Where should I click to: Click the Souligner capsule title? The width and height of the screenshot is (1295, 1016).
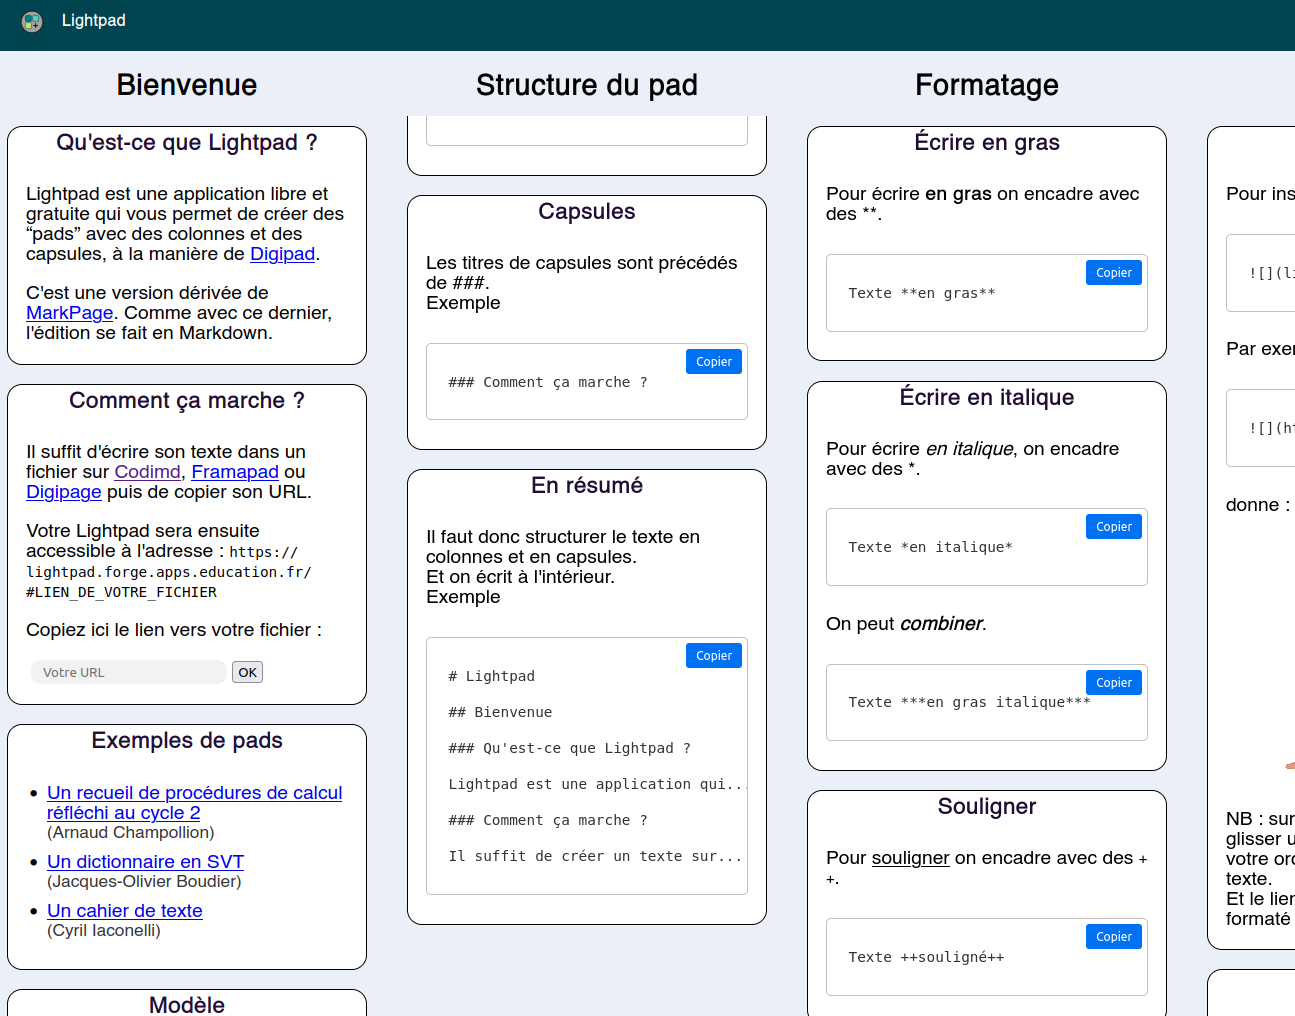click(987, 806)
